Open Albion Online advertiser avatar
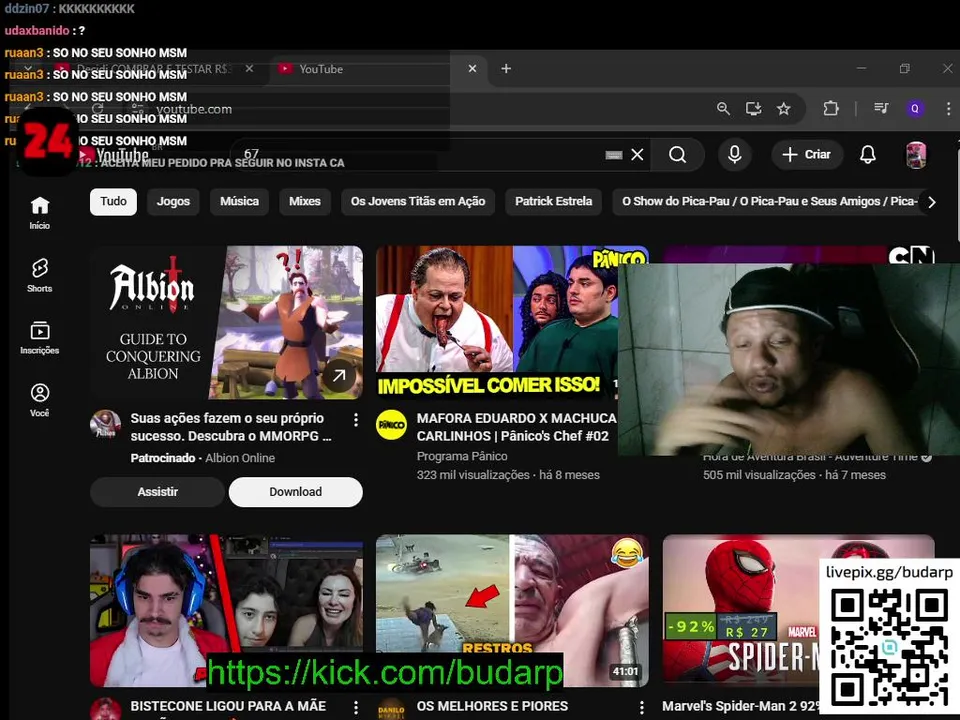 click(105, 424)
